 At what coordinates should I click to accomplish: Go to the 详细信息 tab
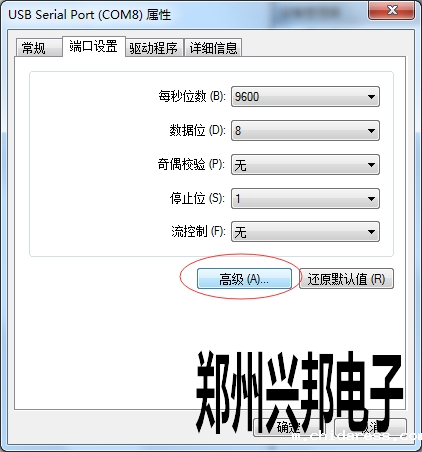[x=213, y=48]
